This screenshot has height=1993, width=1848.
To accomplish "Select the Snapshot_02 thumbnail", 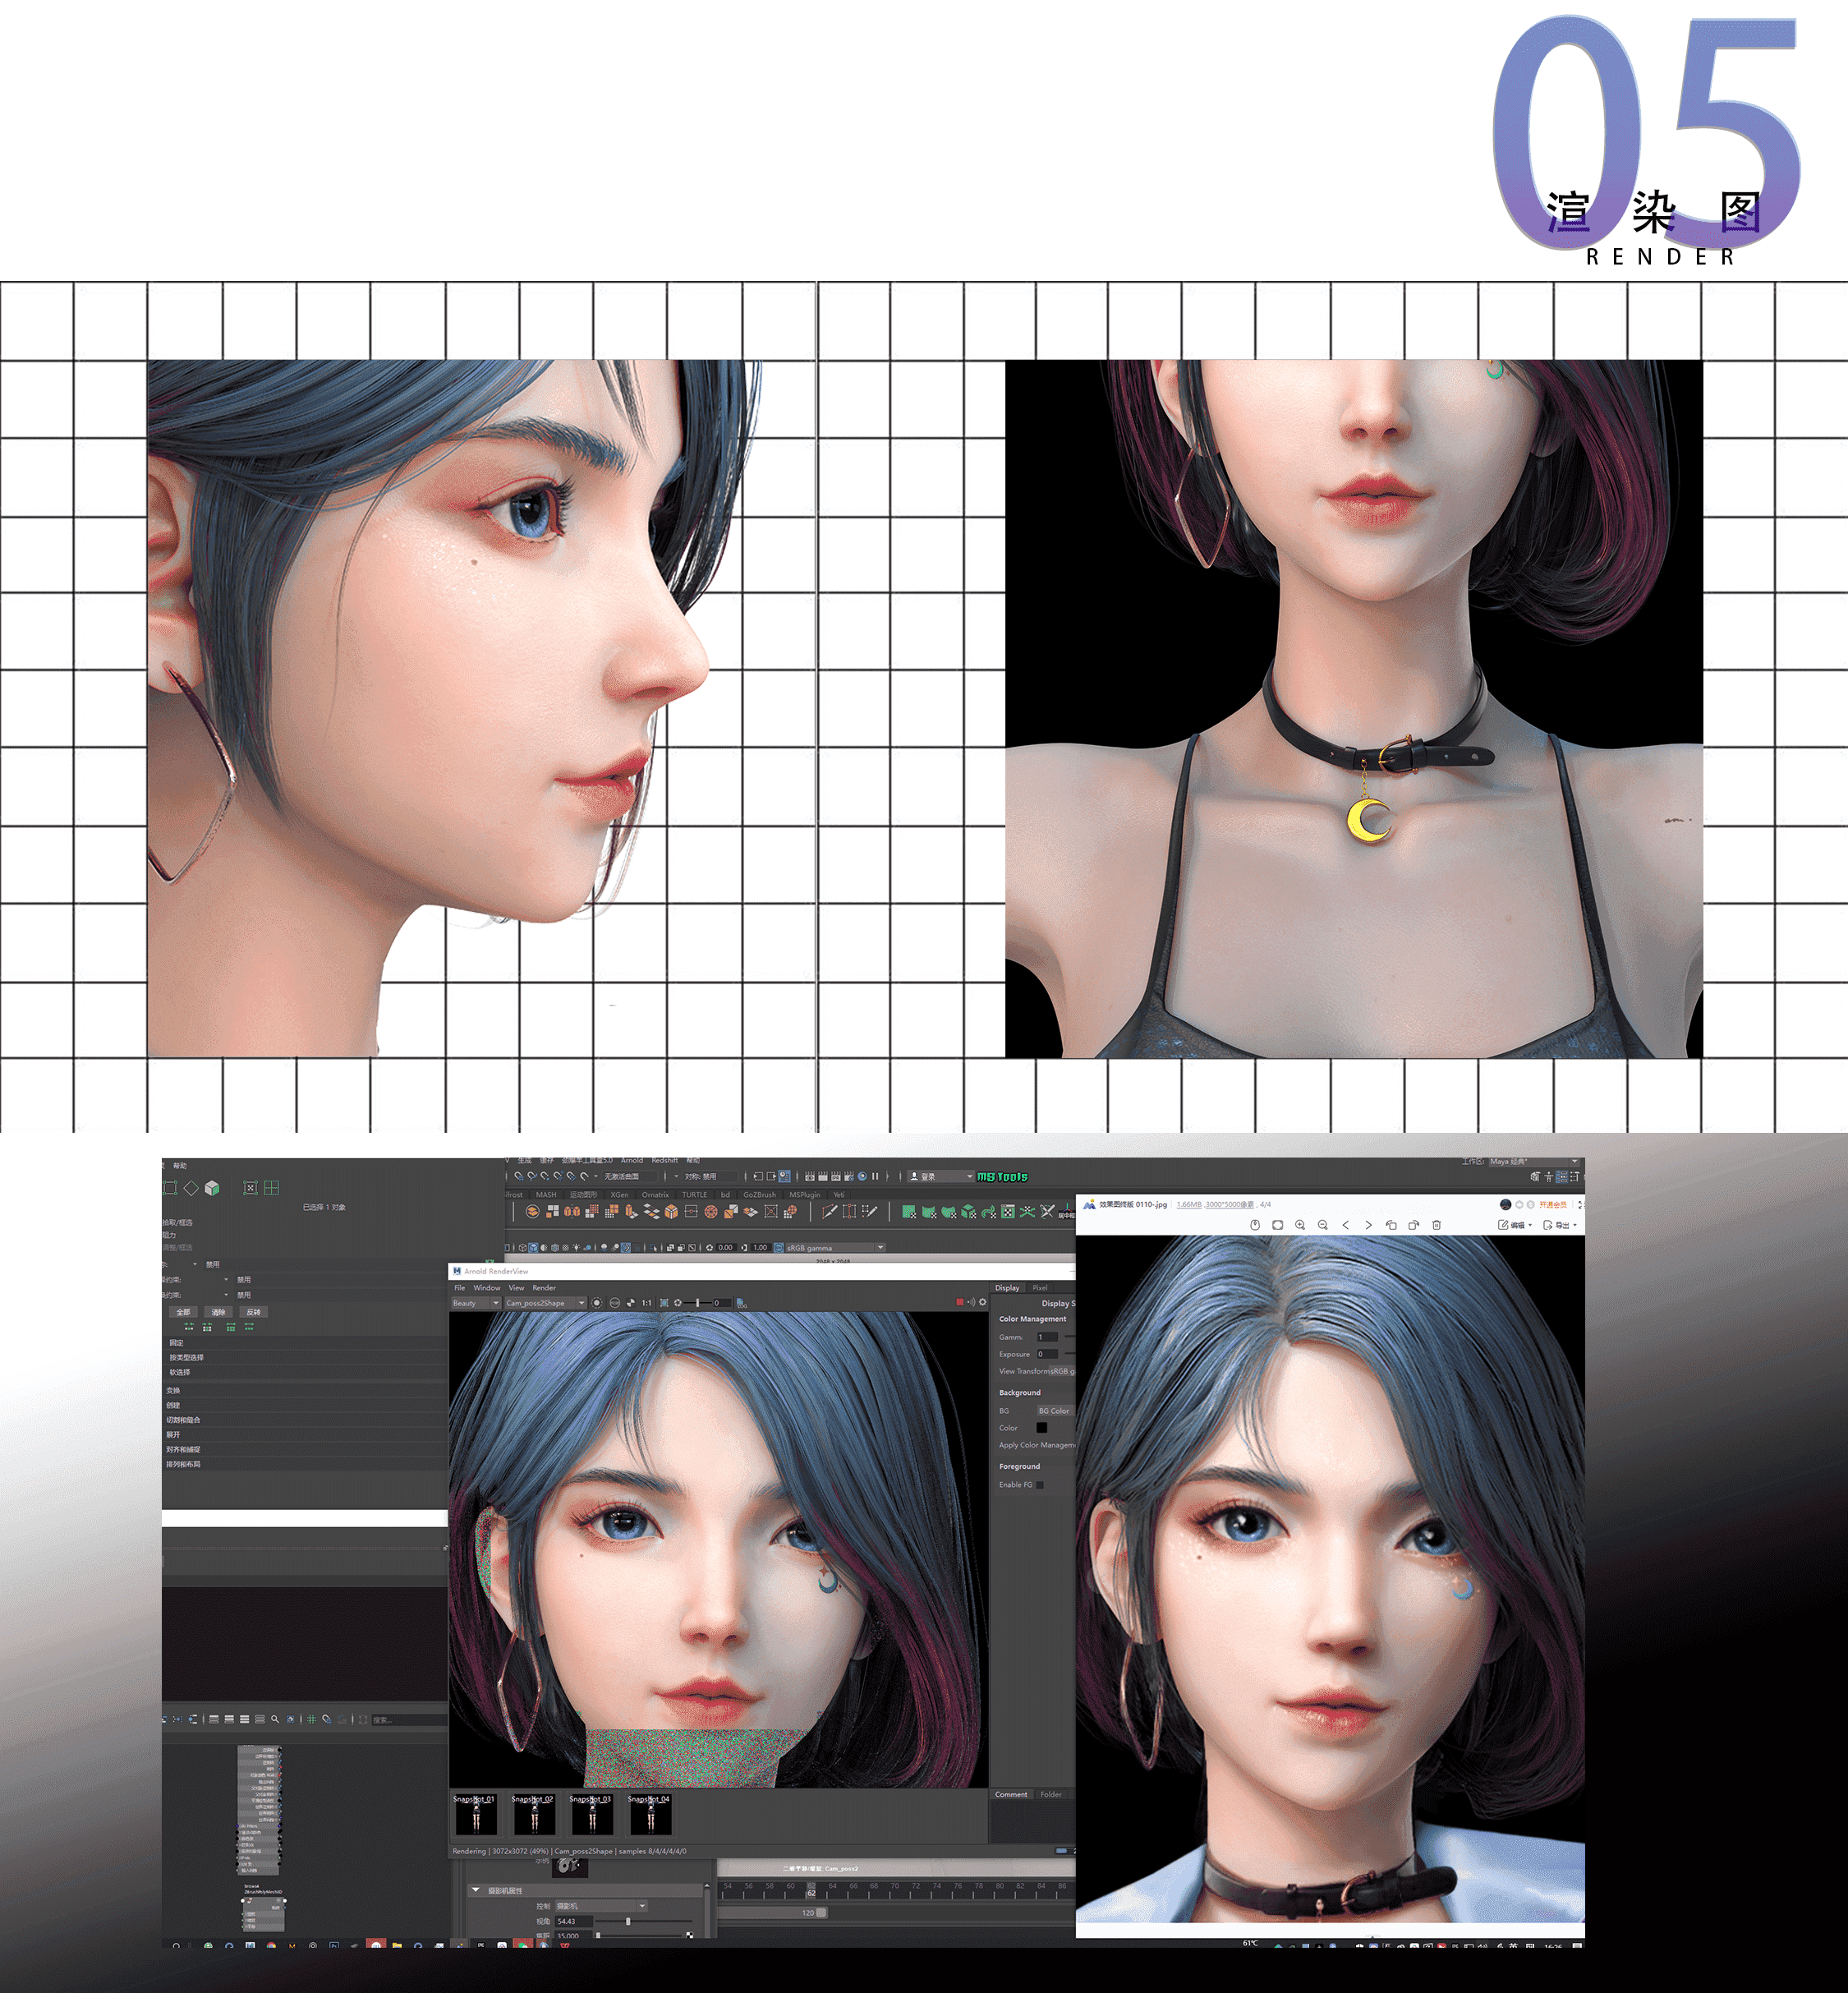I will (533, 1815).
